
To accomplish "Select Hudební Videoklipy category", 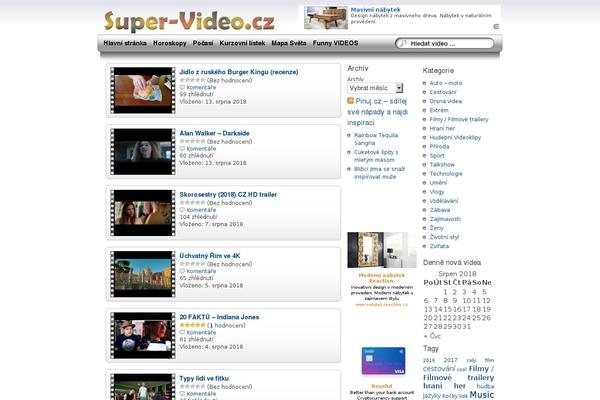I will click(455, 137).
